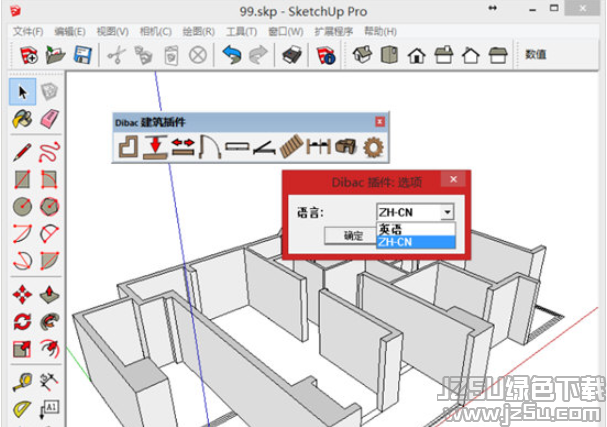
Task: Activate the Offset tool
Action: coord(50,349)
